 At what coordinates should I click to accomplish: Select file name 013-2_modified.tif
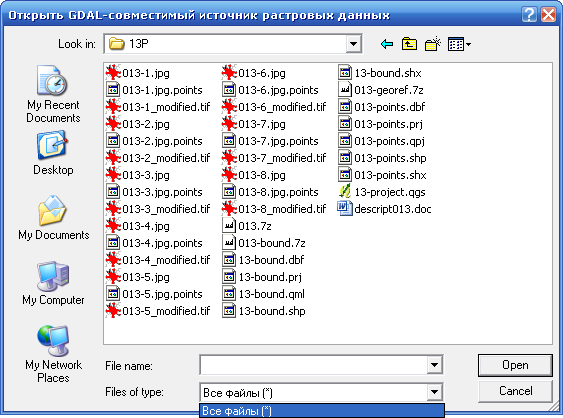coord(166,158)
